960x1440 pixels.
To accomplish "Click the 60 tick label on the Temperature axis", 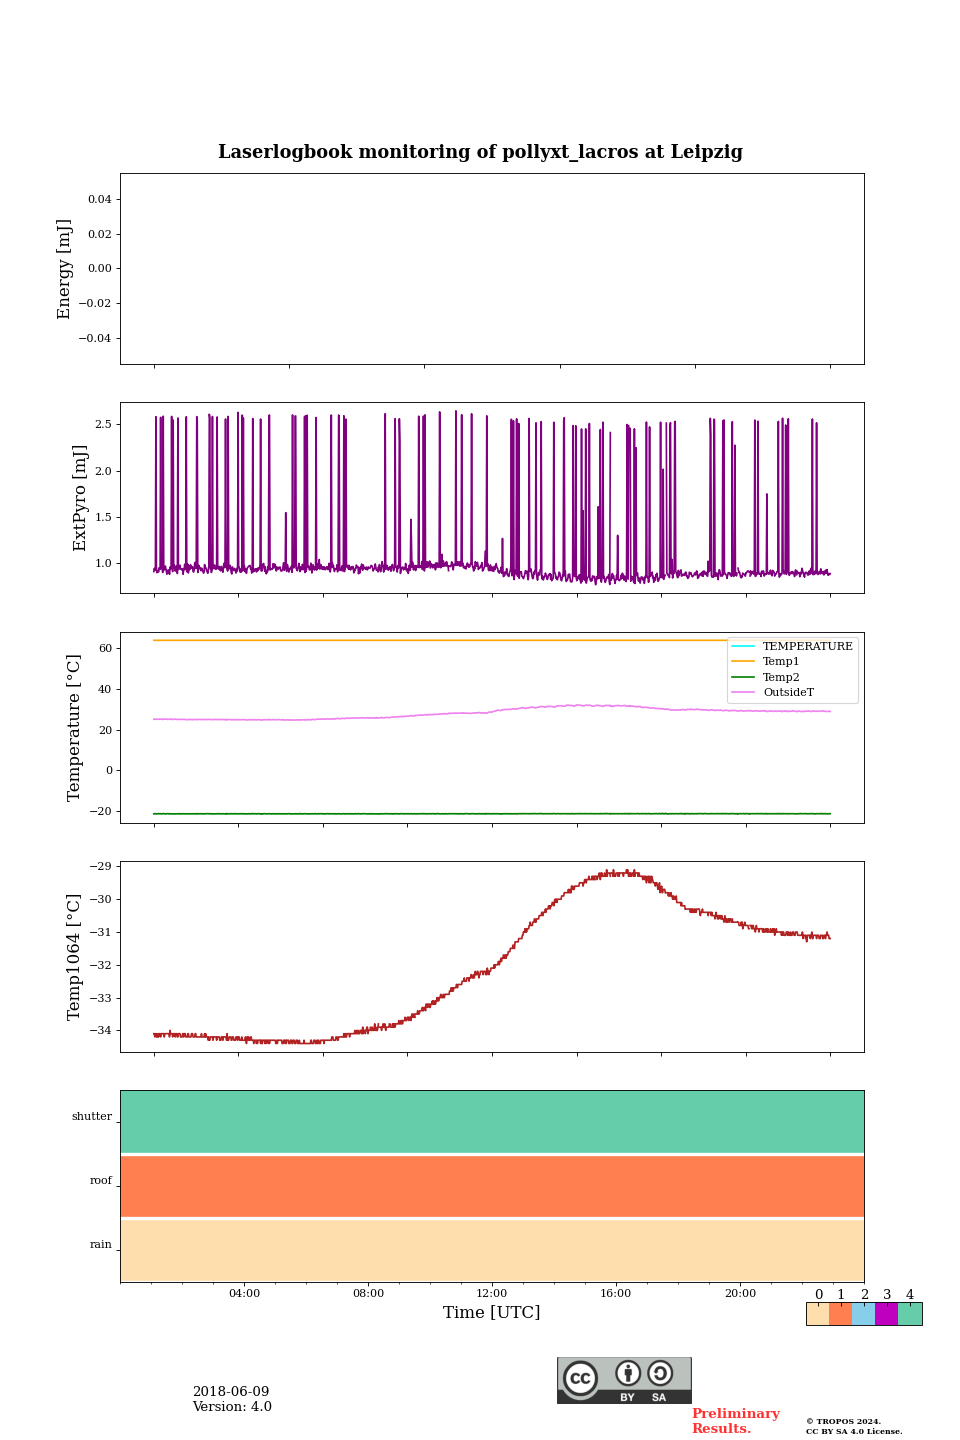I will (105, 648).
